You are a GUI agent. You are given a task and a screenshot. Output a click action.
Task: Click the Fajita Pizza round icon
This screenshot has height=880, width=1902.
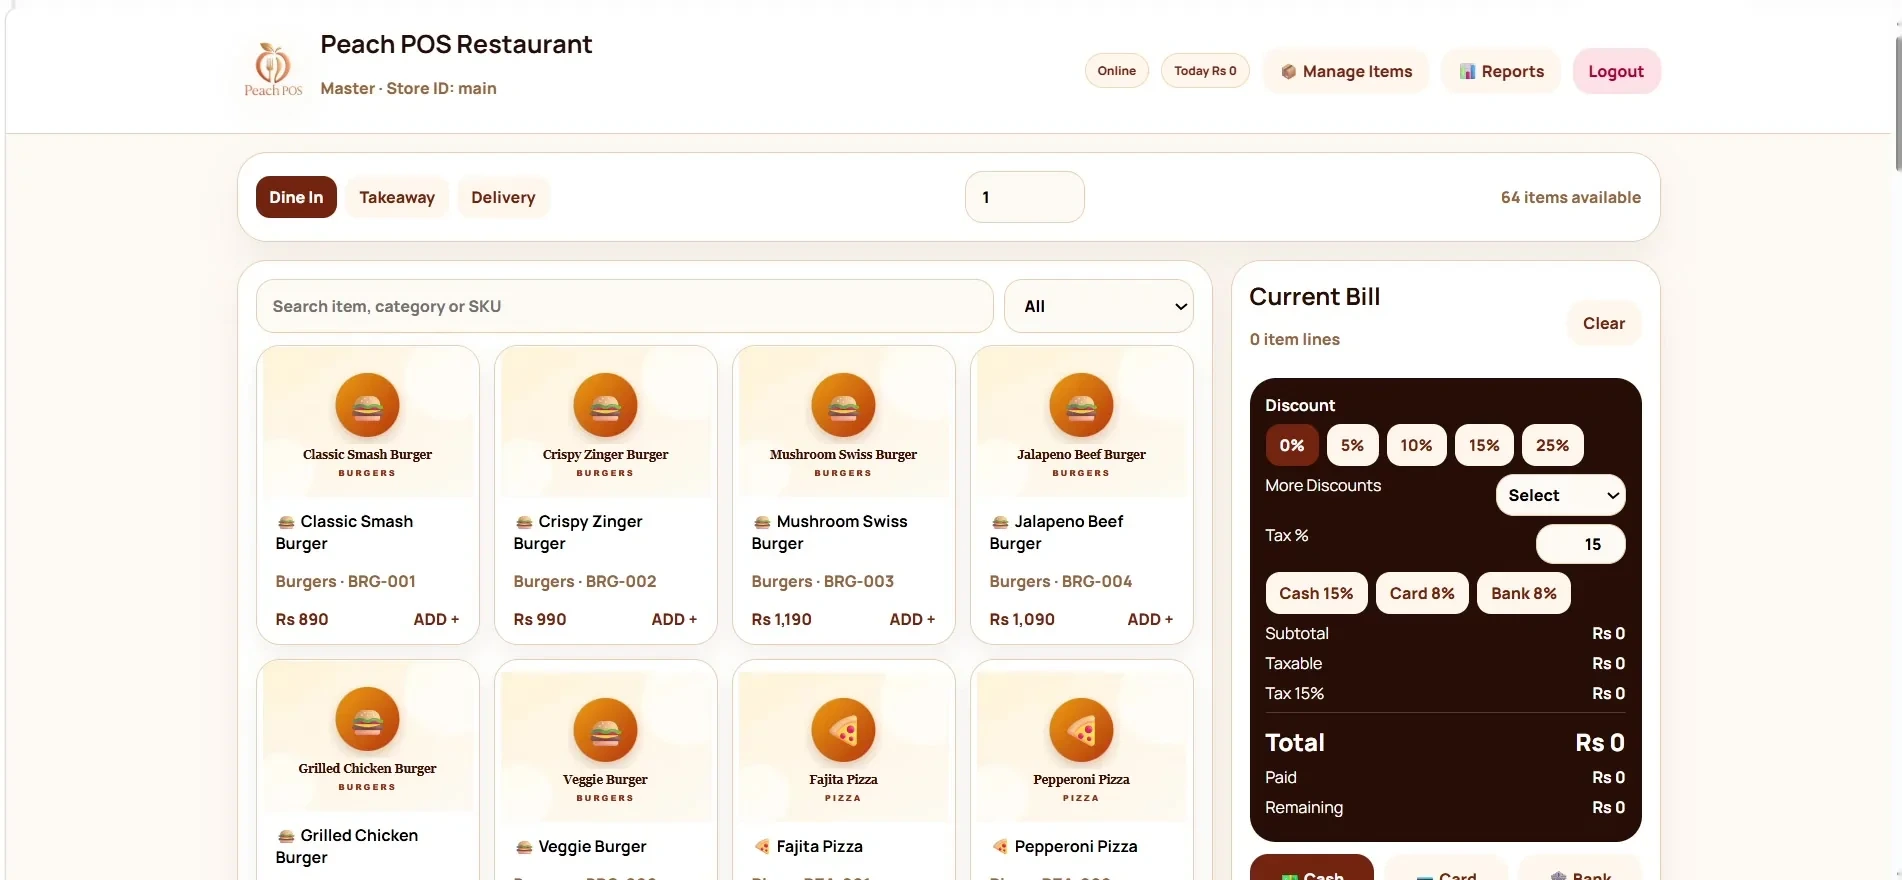(843, 730)
